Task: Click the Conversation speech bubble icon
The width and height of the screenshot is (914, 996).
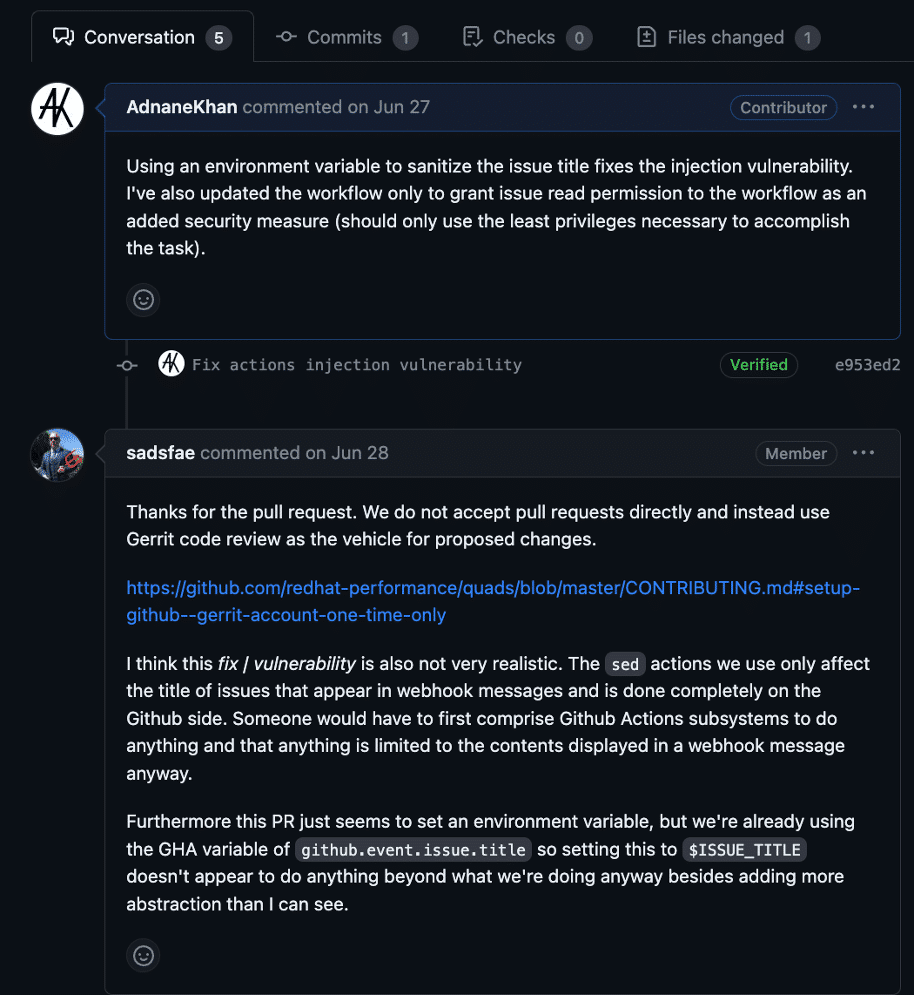Action: tap(63, 36)
